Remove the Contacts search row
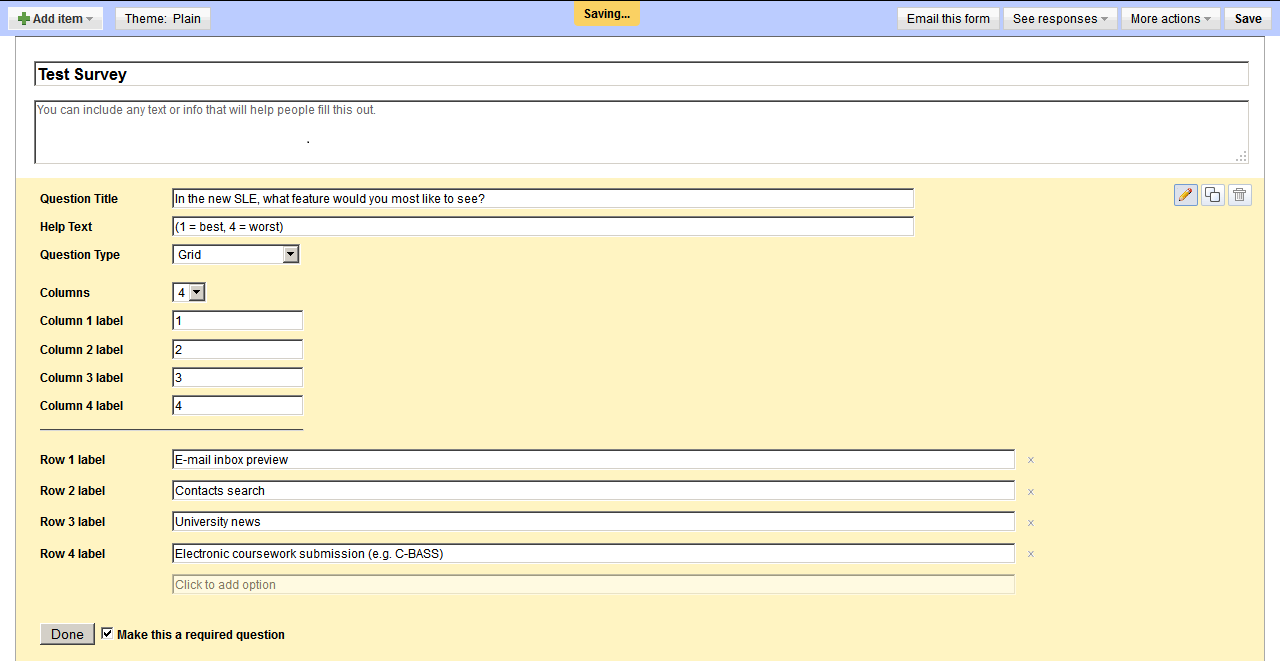 coord(1031,491)
